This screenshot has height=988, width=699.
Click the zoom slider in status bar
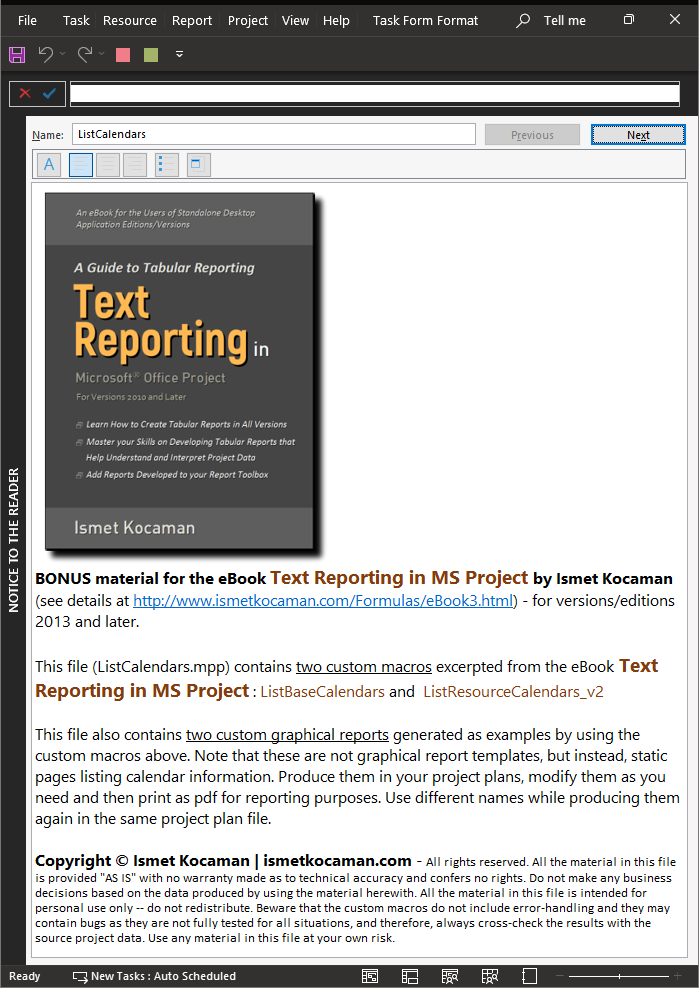618,976
